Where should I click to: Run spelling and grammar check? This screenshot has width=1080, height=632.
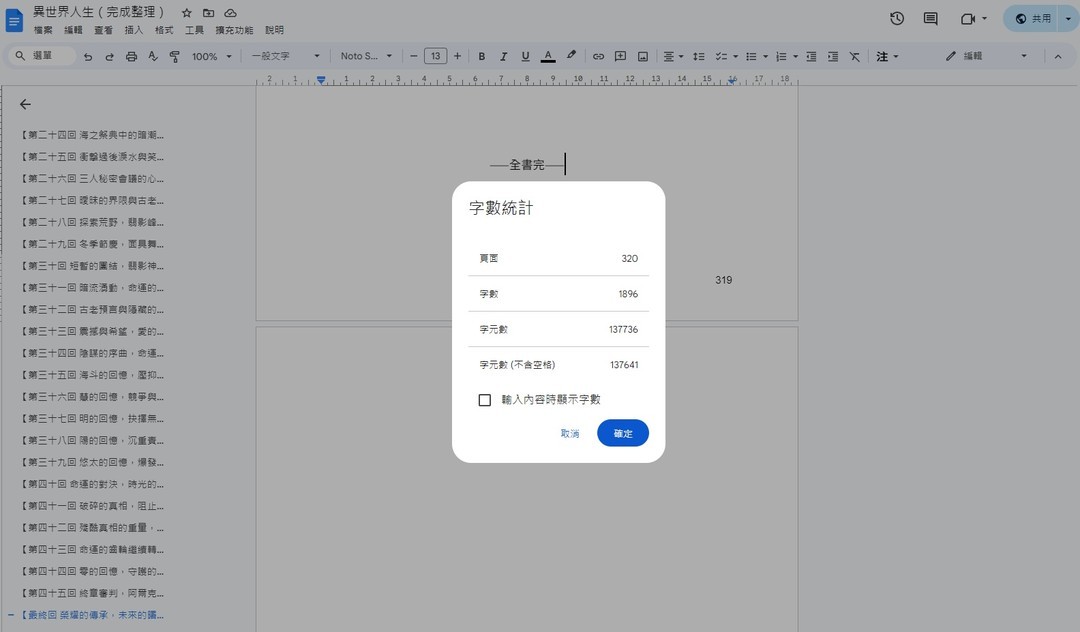[153, 56]
